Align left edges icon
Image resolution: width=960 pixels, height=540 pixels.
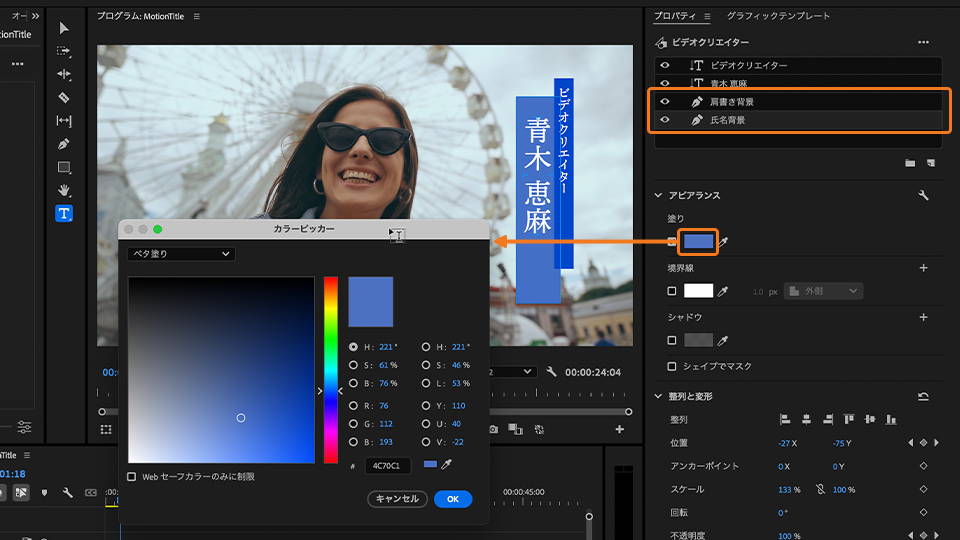[785, 419]
